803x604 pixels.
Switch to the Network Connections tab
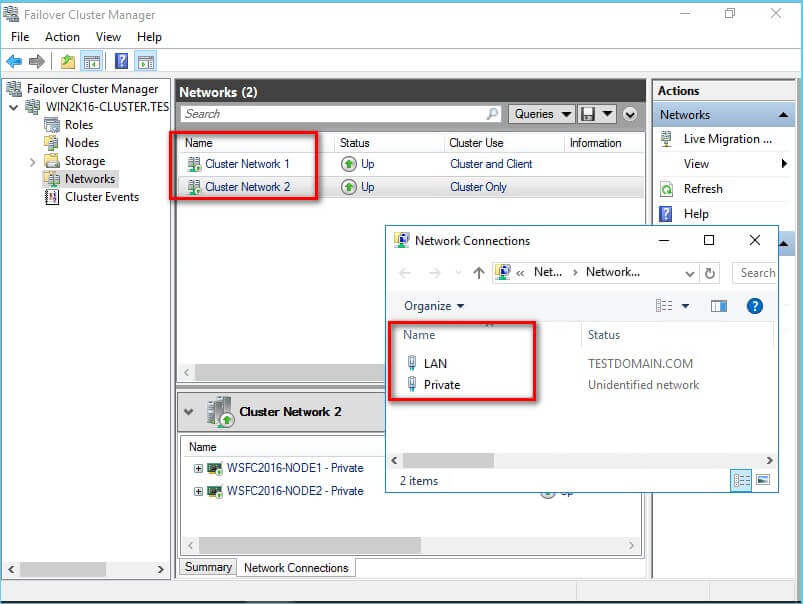[x=296, y=568]
